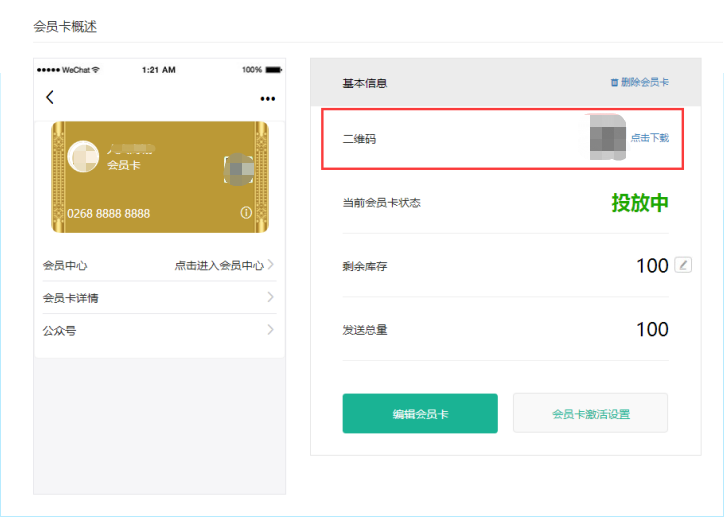Click the 点击下载 QR code link
Image resolution: width=724 pixels, height=517 pixels.
(649, 138)
